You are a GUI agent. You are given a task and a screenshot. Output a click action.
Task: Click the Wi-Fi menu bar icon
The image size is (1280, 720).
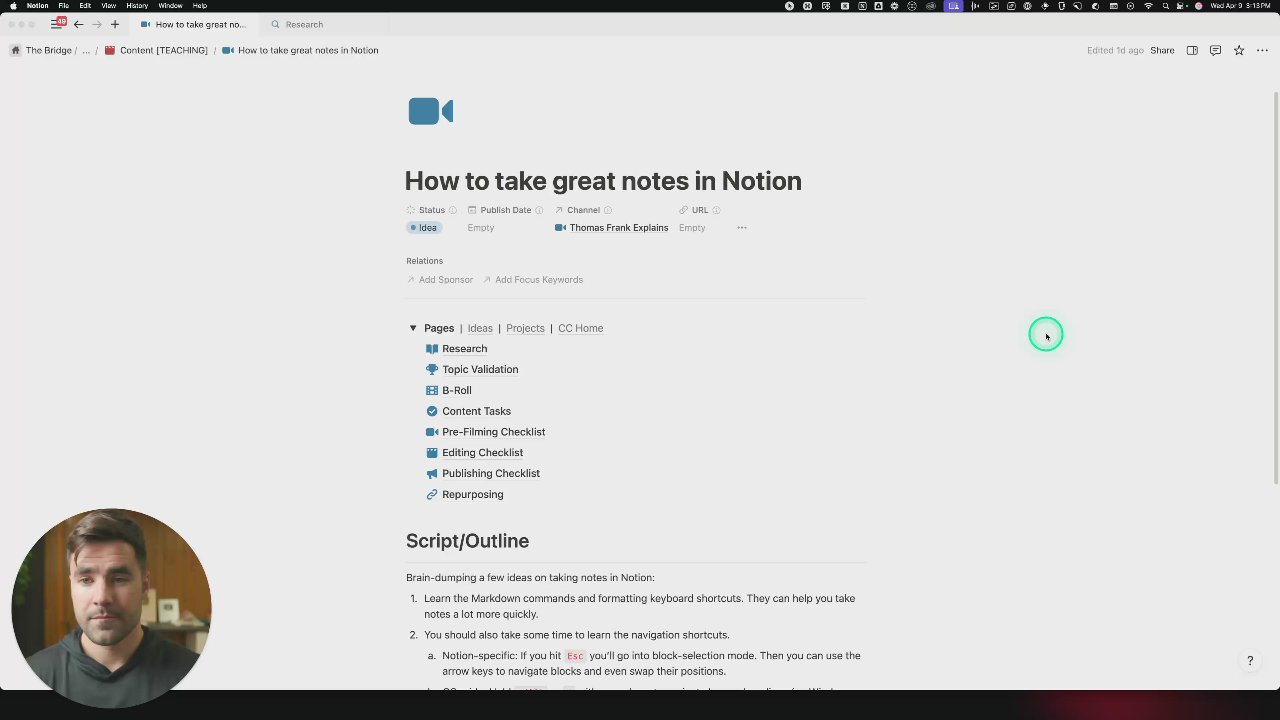tap(1148, 6)
